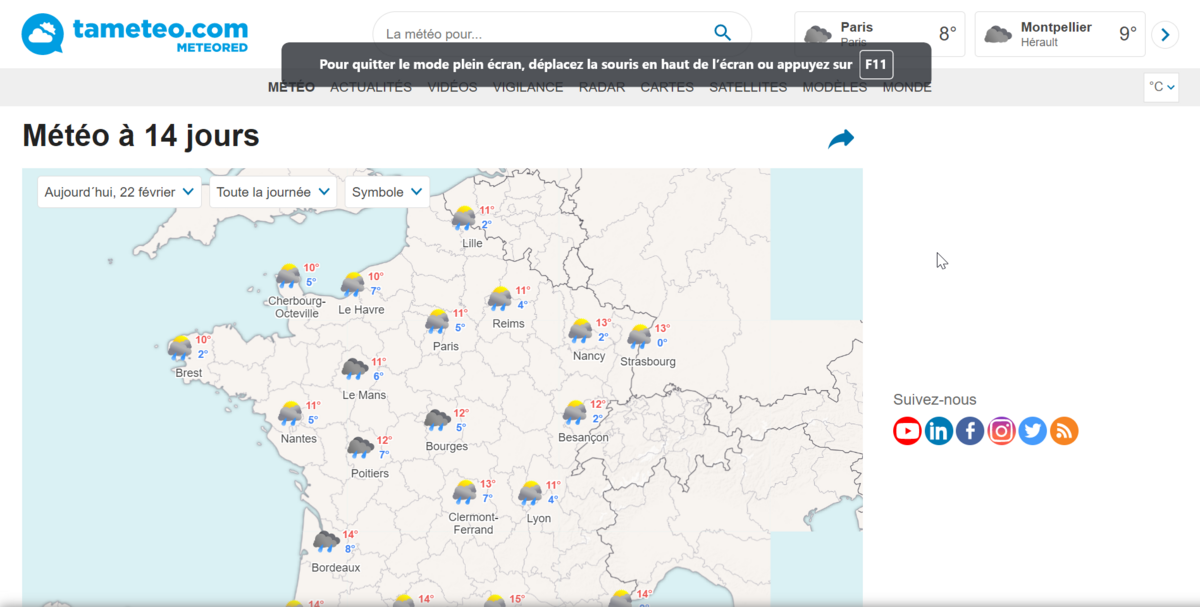Click the weather icon above Cherbourg-Octeville
1200x607 pixels.
tap(289, 276)
